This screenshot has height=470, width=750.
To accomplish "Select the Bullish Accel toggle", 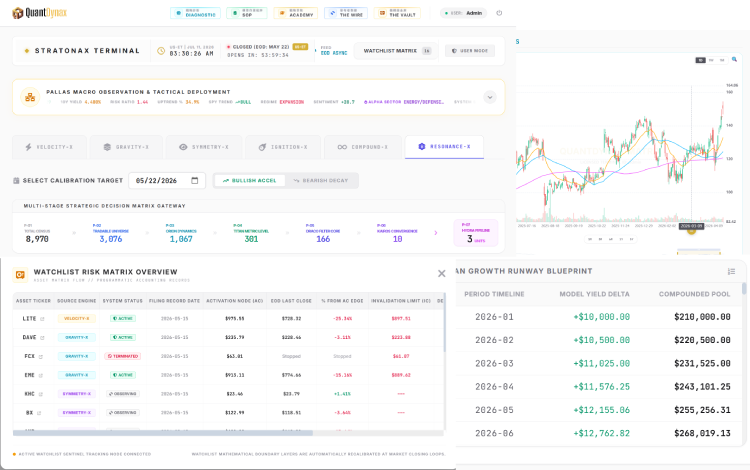I will tap(249, 180).
